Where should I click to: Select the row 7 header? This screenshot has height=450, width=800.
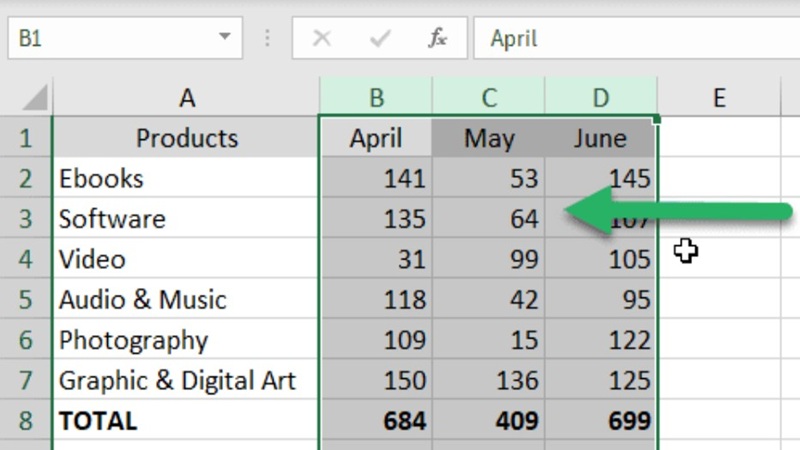pyautogui.click(x=26, y=380)
